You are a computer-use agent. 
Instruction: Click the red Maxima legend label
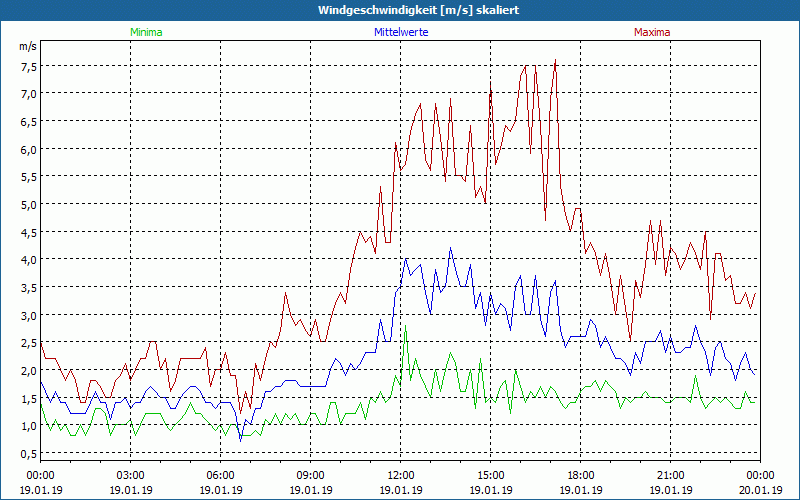coord(651,32)
